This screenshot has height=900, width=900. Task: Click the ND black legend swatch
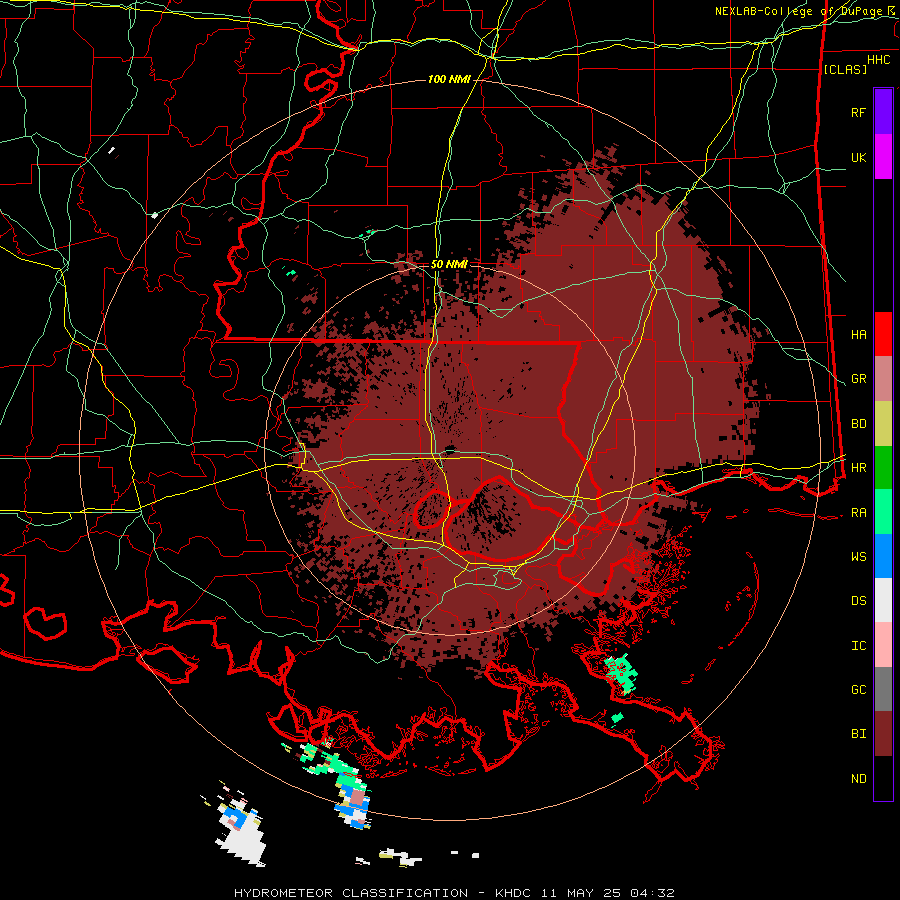(x=883, y=778)
